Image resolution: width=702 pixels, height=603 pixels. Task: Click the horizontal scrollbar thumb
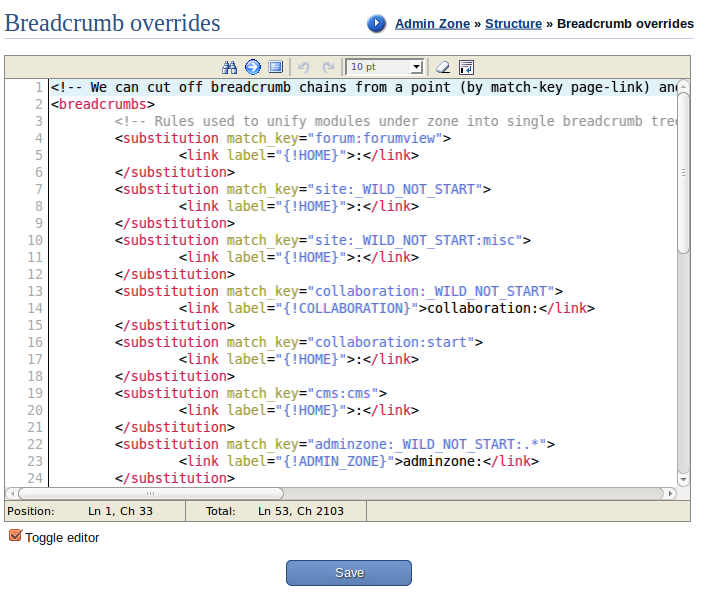(150, 493)
